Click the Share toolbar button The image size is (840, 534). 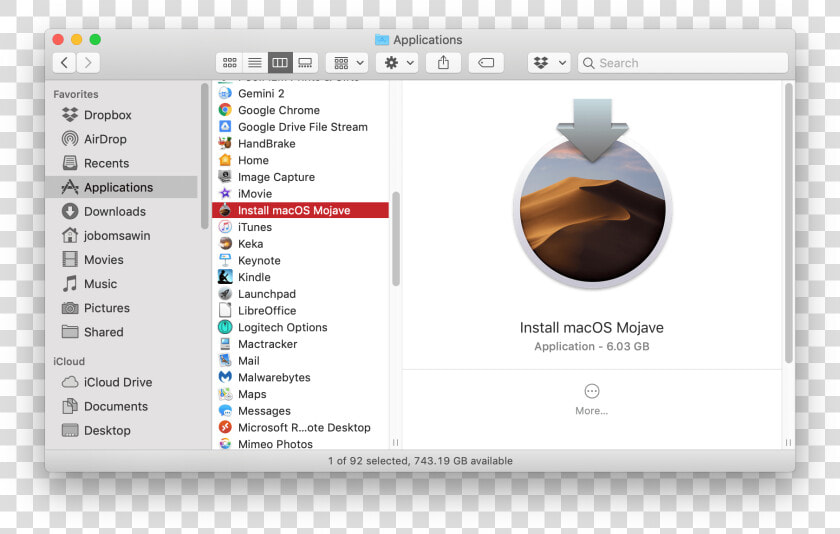(x=443, y=63)
